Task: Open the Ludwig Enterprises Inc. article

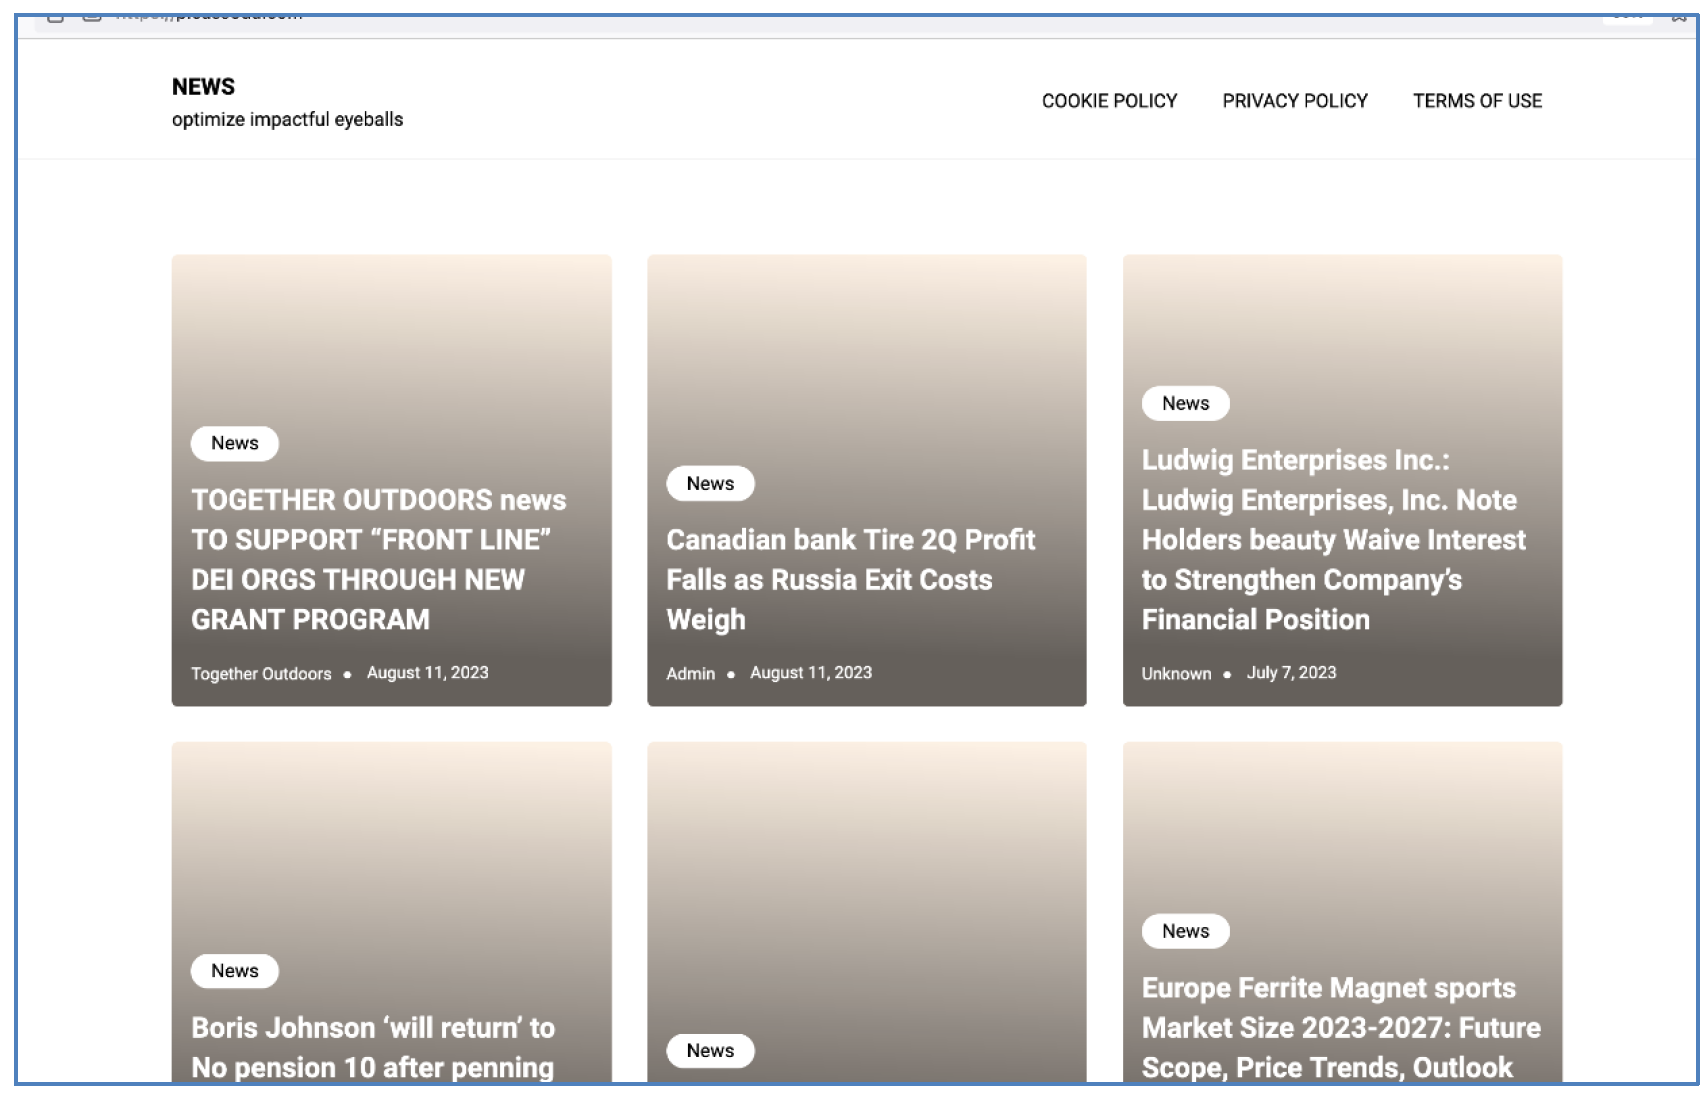Action: pos(1333,539)
